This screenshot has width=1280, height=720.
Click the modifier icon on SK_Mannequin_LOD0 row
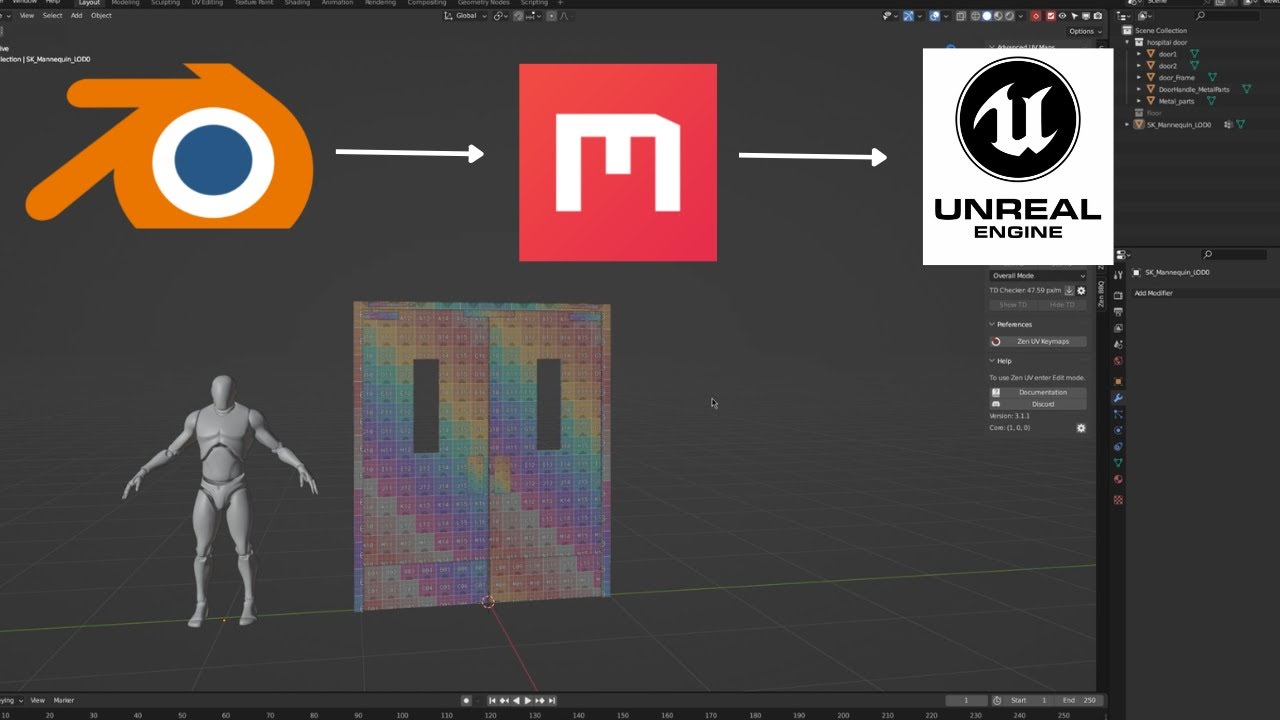click(1228, 125)
